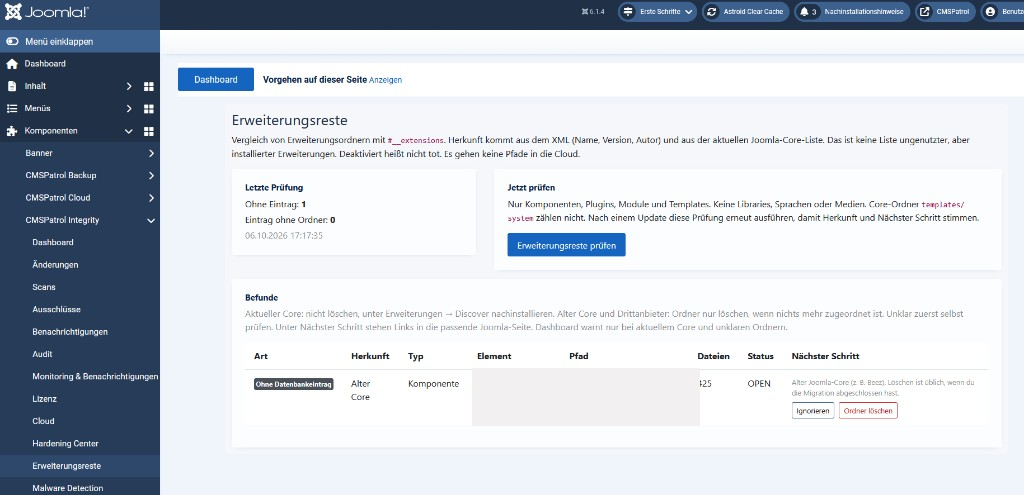The width and height of the screenshot is (1024, 495).
Task: Click the home icon next to Dashboard
Action: (x=12, y=63)
